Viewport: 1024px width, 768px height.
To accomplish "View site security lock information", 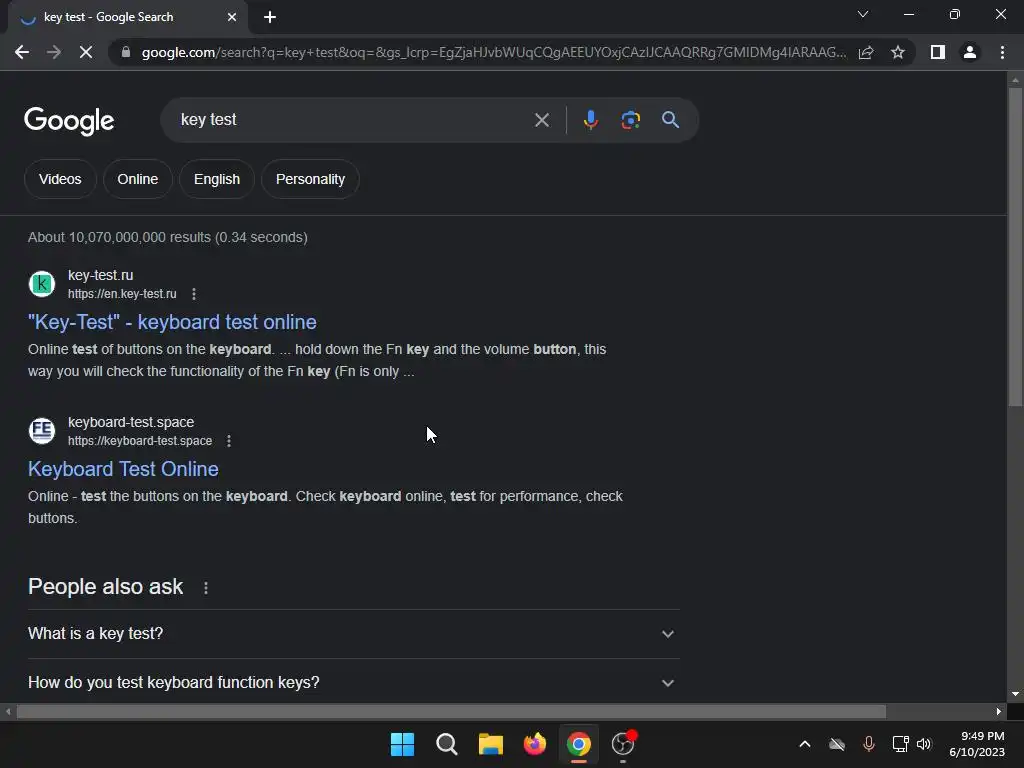I will 126,52.
